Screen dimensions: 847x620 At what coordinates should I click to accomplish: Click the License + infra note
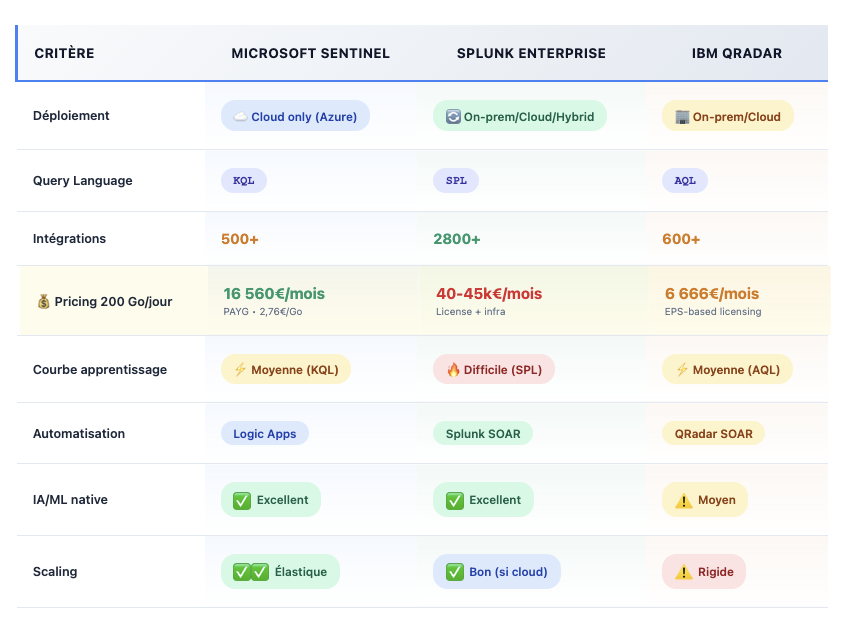tap(470, 312)
